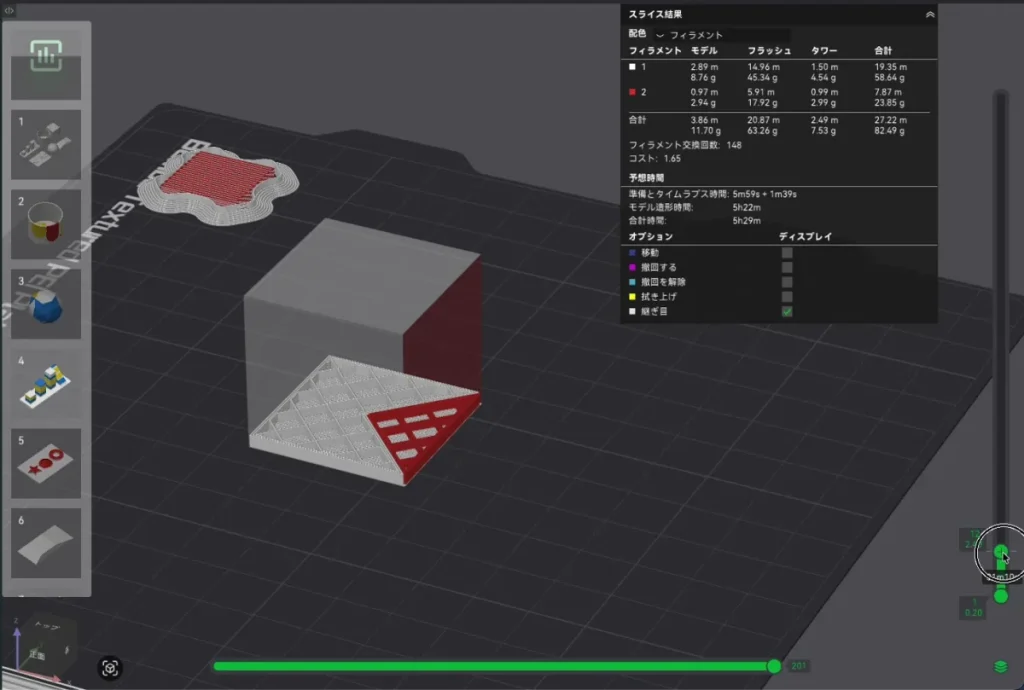Viewport: 1024px width, 690px height.
Task: Click the フィラメント column header
Action: pos(655,50)
